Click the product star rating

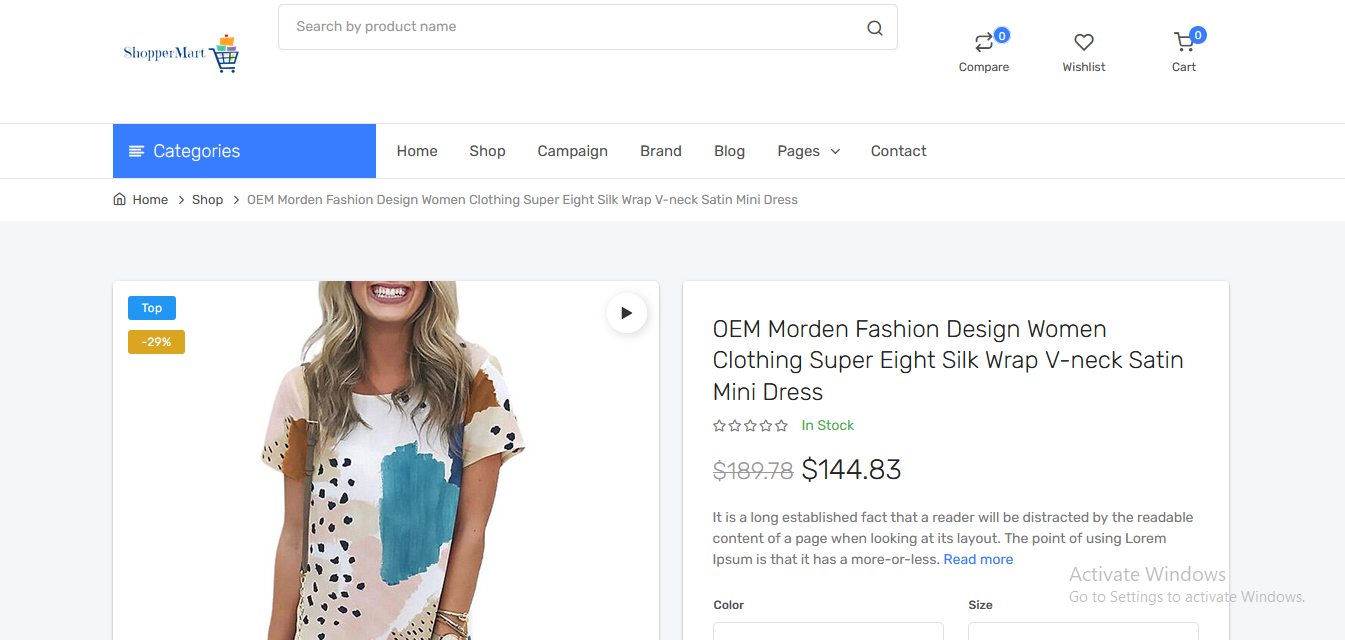[x=750, y=425]
